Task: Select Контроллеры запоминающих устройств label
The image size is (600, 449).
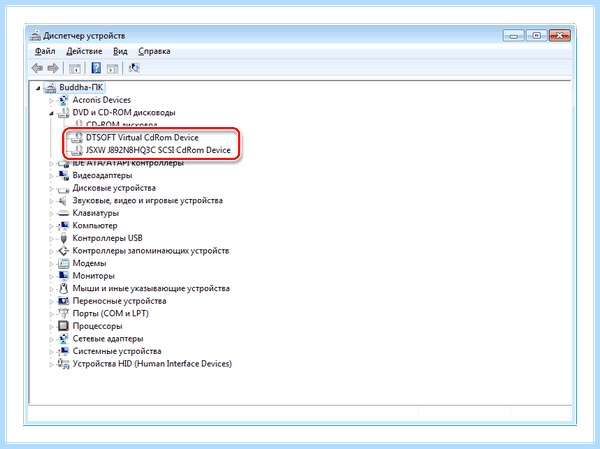Action: 151,251
